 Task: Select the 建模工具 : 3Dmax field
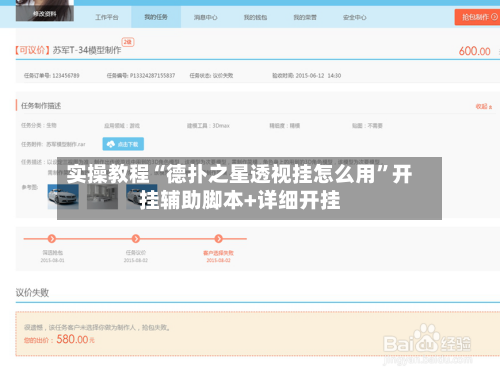208,126
